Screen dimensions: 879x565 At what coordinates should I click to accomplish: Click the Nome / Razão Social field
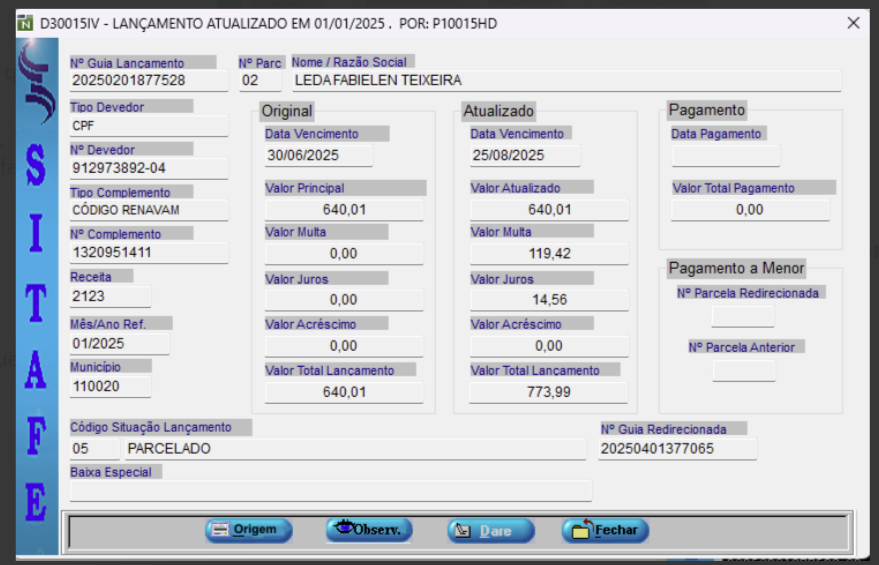coord(565,81)
